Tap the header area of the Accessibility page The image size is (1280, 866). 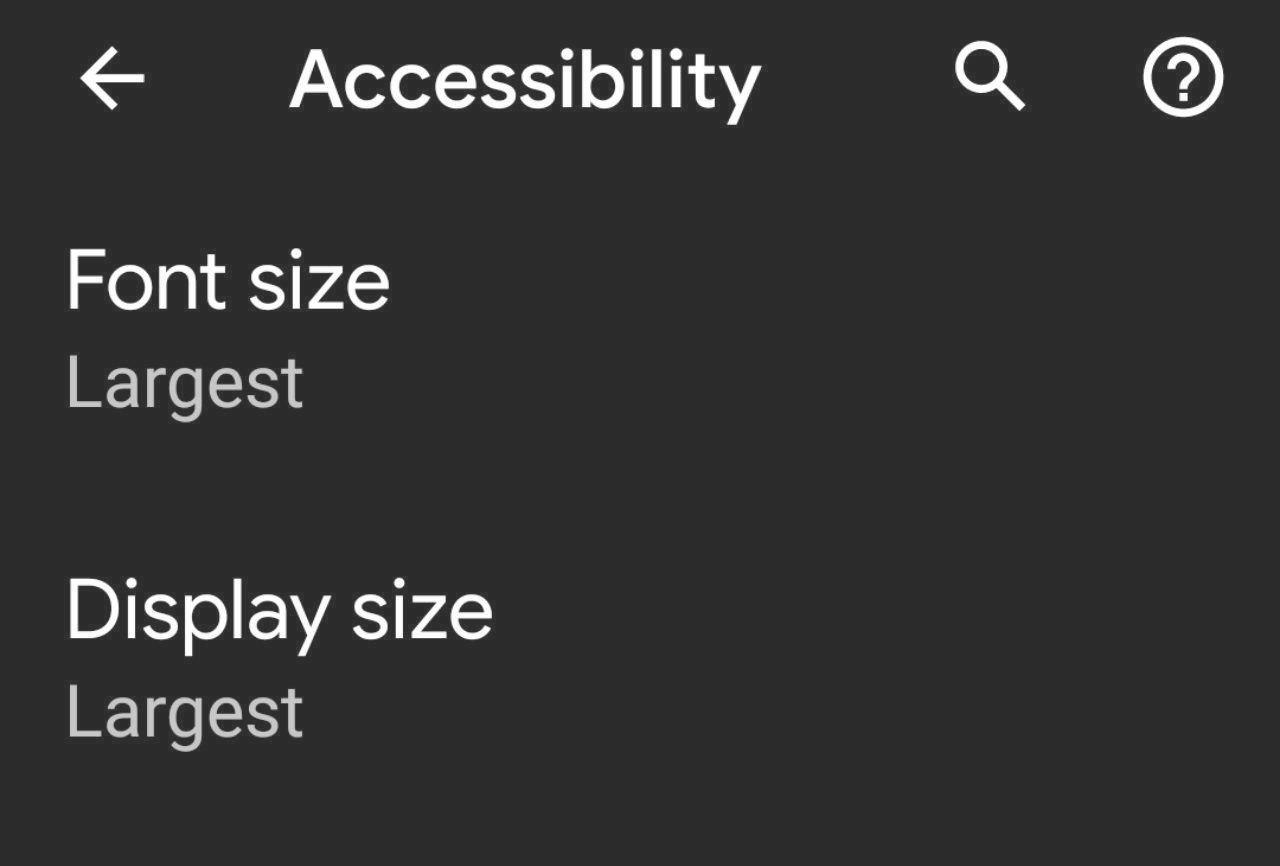(x=524, y=80)
